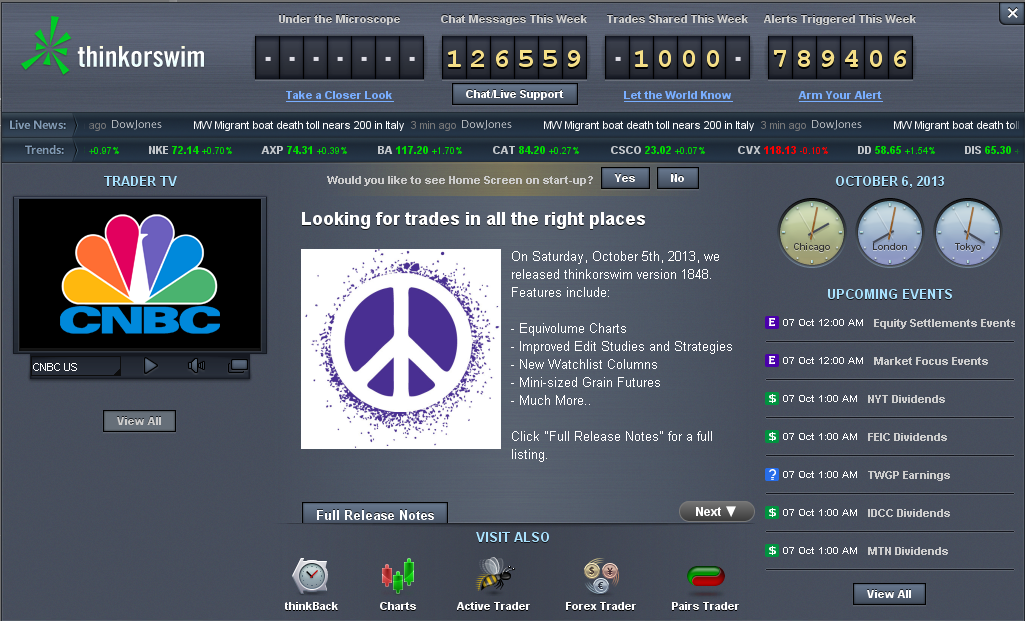Click the thinkorswim logo
This screenshot has height=621, width=1025.
tap(112, 47)
